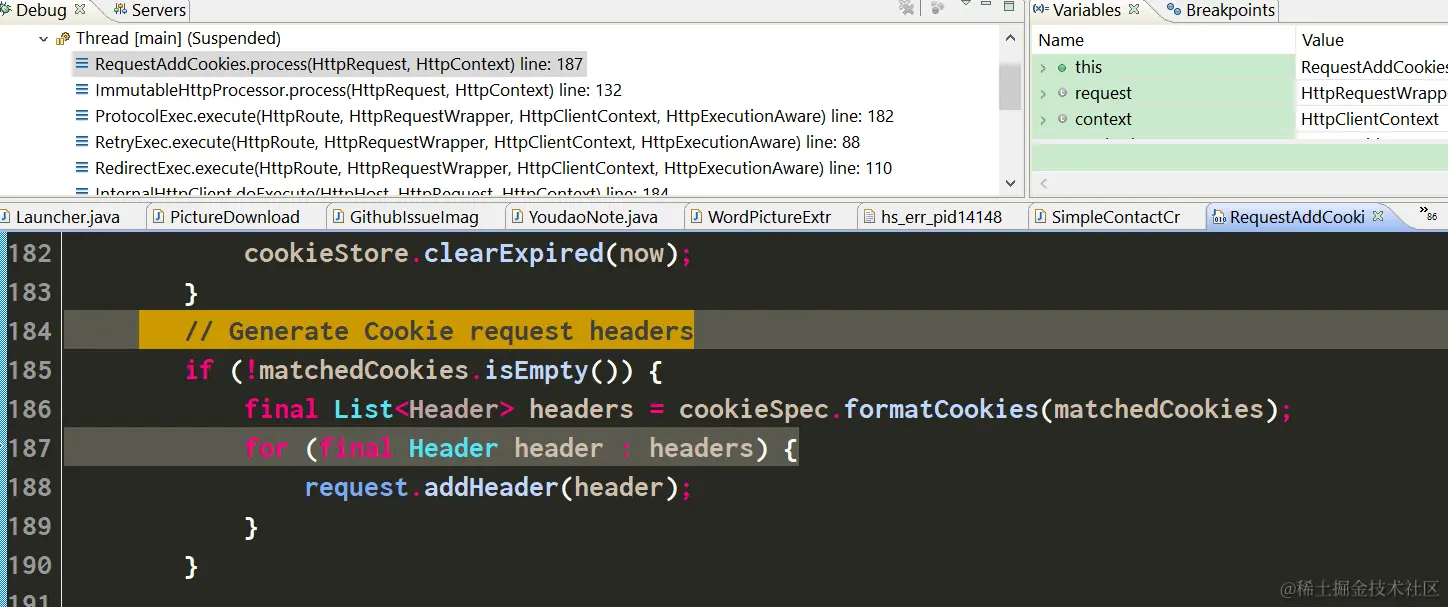Select RequestAddCookies.process stack frame line 187

pyautogui.click(x=339, y=64)
